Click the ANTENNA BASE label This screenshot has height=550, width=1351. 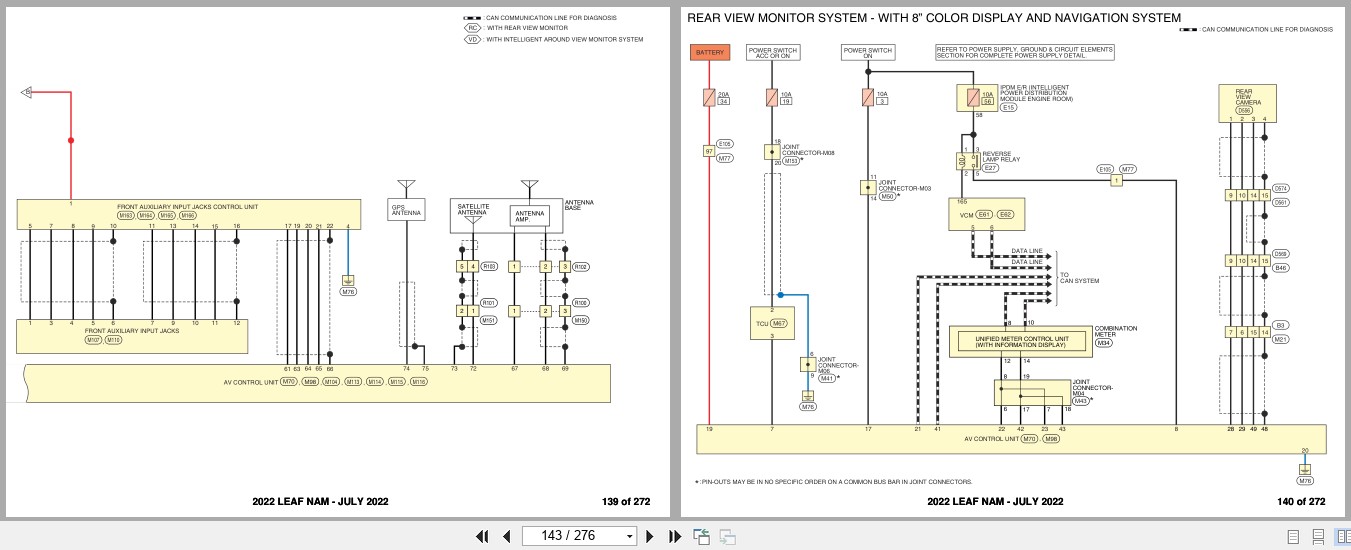[579, 205]
